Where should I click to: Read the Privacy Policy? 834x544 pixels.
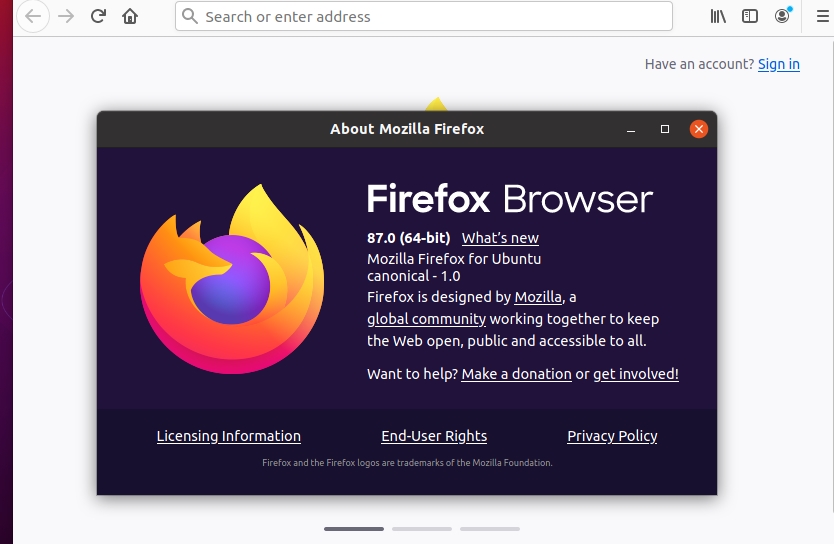coord(612,436)
